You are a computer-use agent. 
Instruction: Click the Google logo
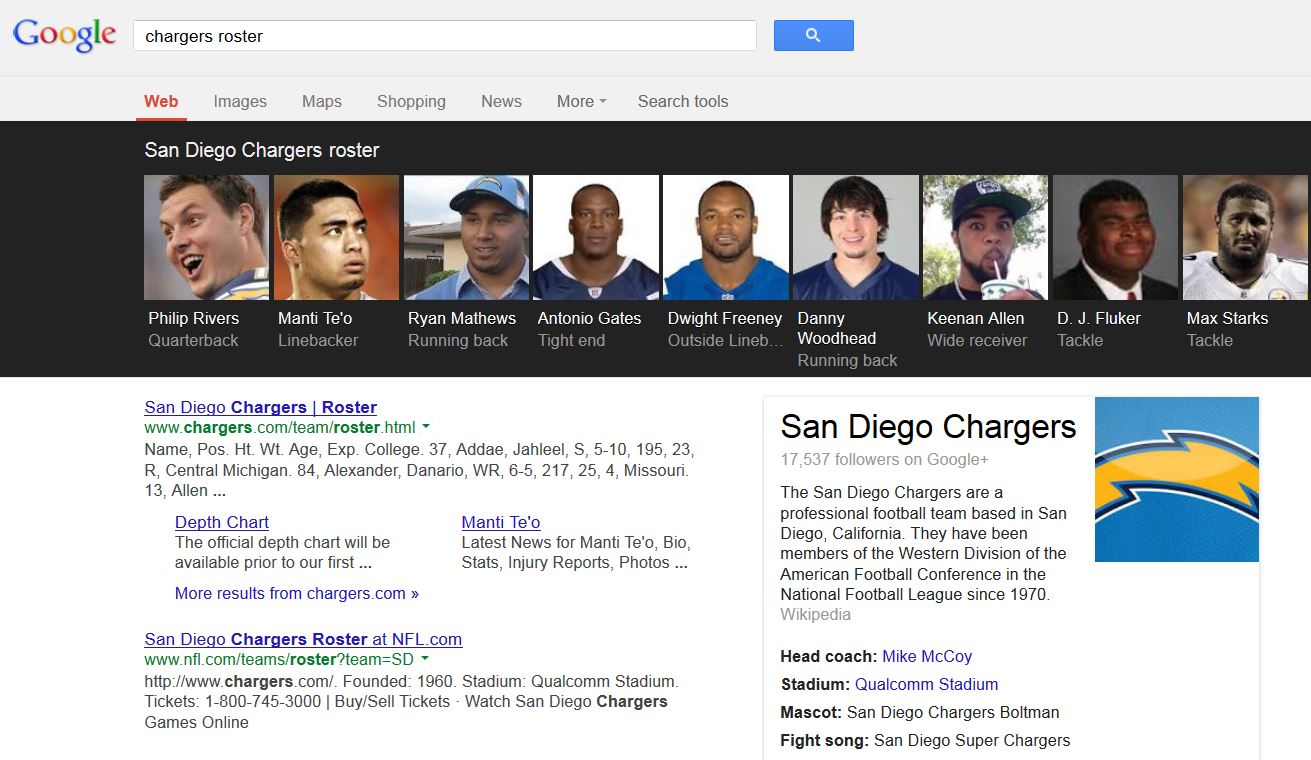(x=65, y=35)
